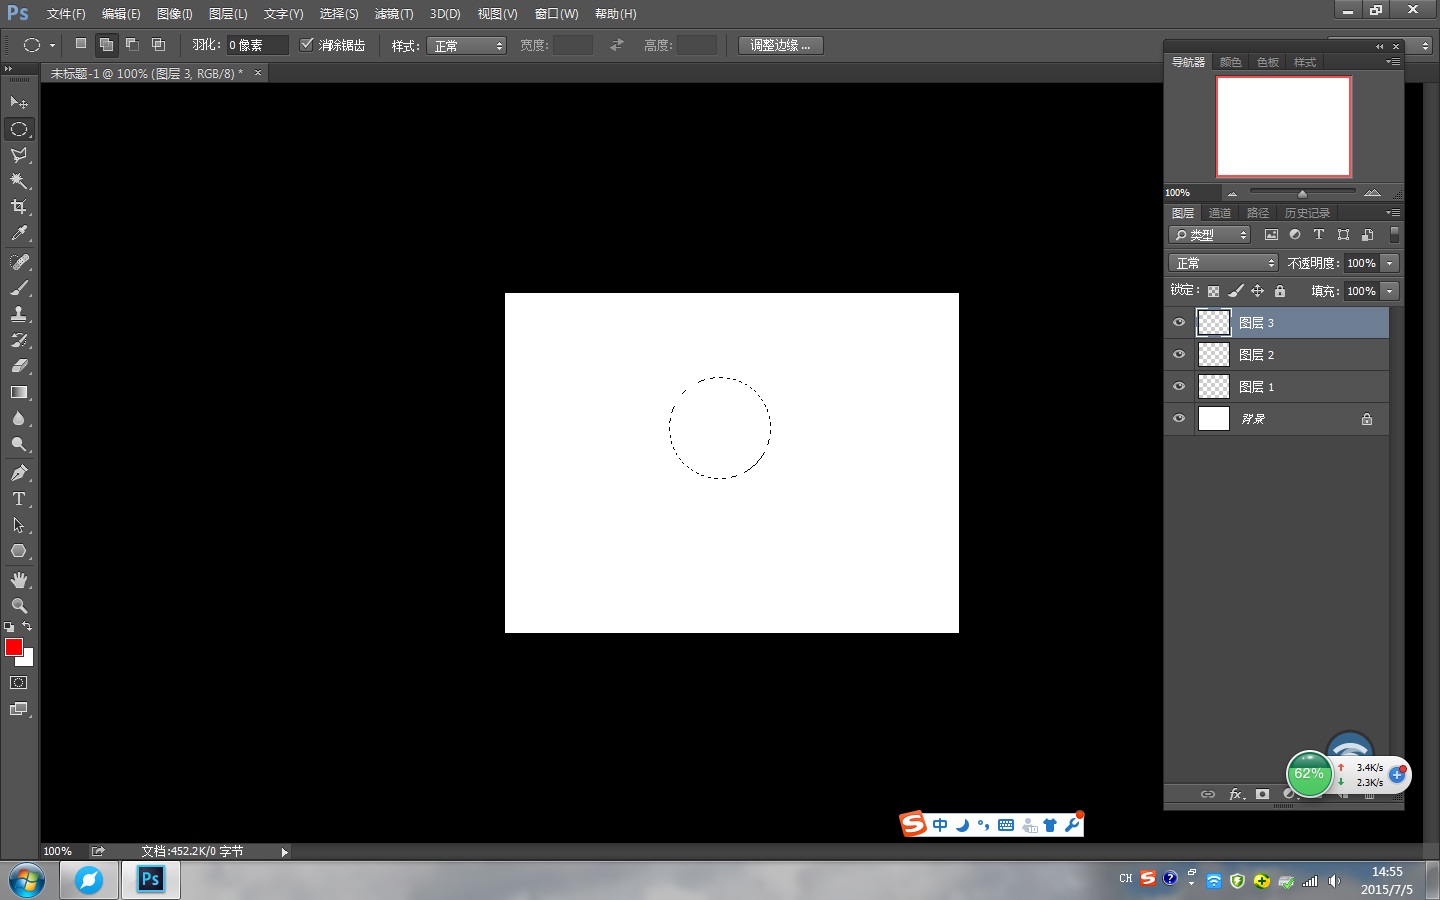Choose Intersect with selection mode
1440x900 pixels.
click(158, 44)
